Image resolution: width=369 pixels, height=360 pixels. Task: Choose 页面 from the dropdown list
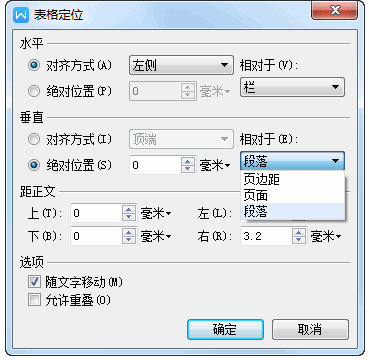(x=292, y=195)
